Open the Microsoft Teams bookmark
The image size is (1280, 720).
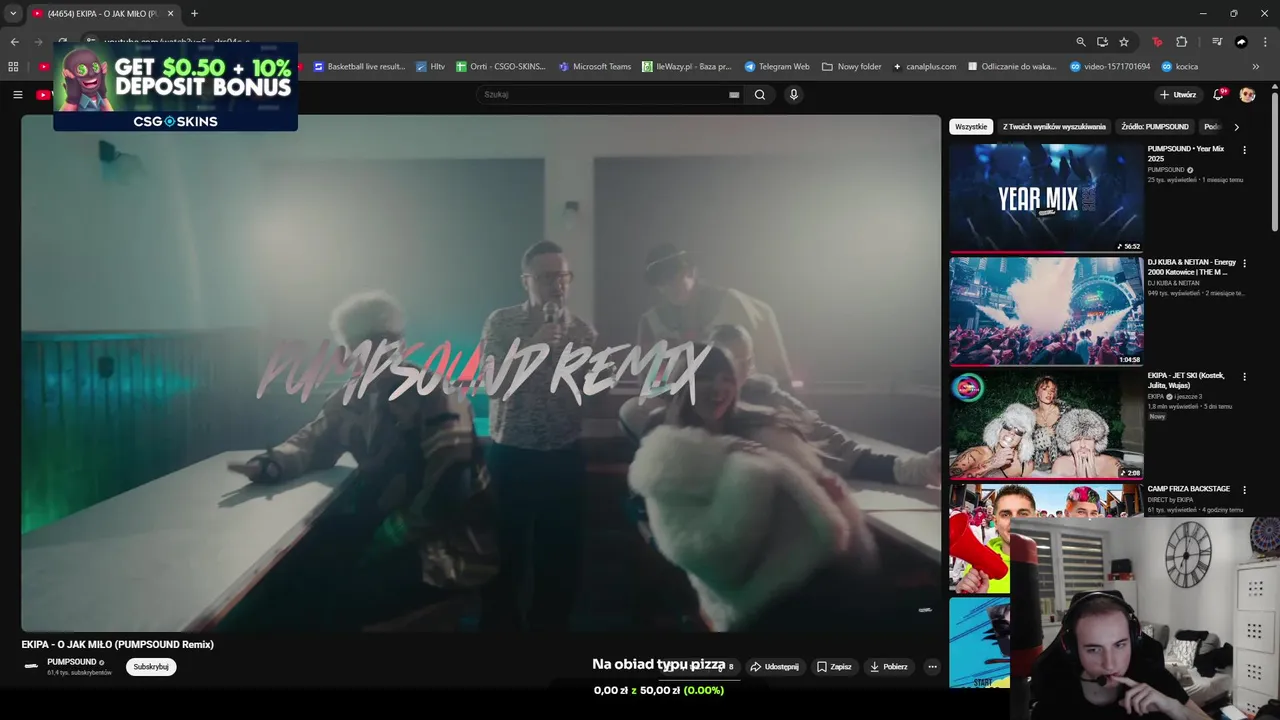[595, 67]
